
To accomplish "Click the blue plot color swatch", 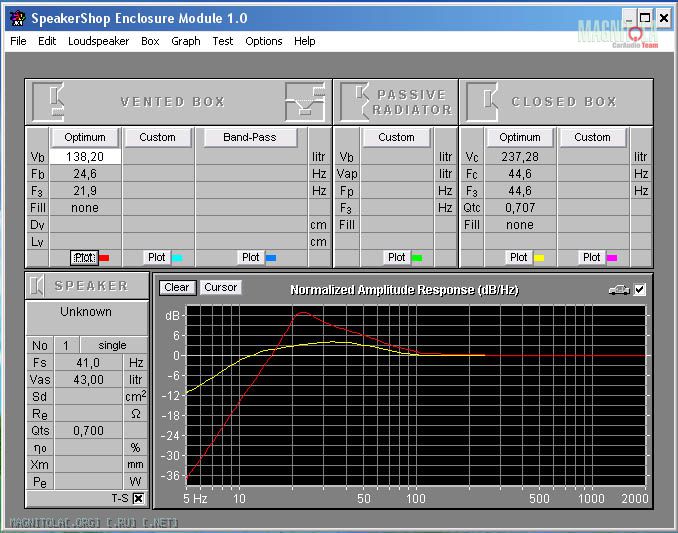I will [271, 258].
